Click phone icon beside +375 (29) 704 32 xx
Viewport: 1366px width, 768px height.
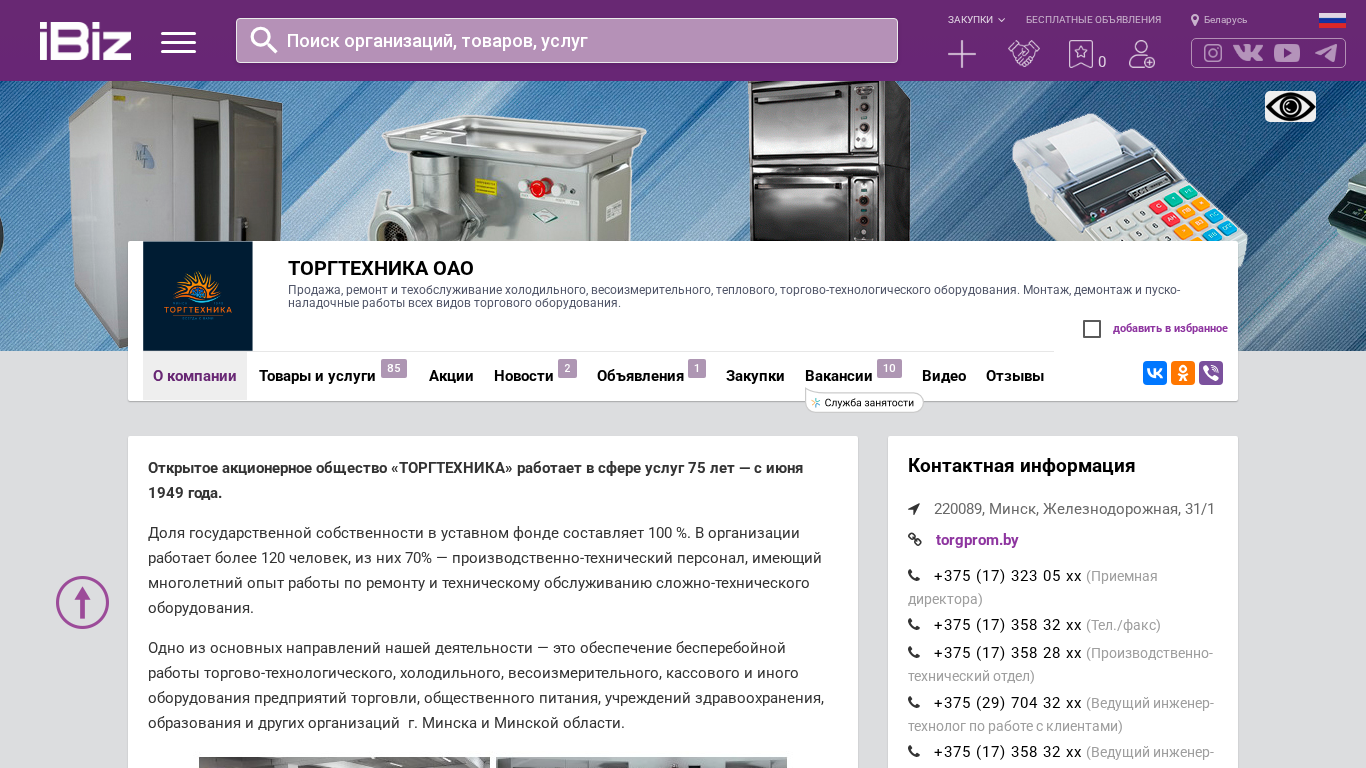914,702
